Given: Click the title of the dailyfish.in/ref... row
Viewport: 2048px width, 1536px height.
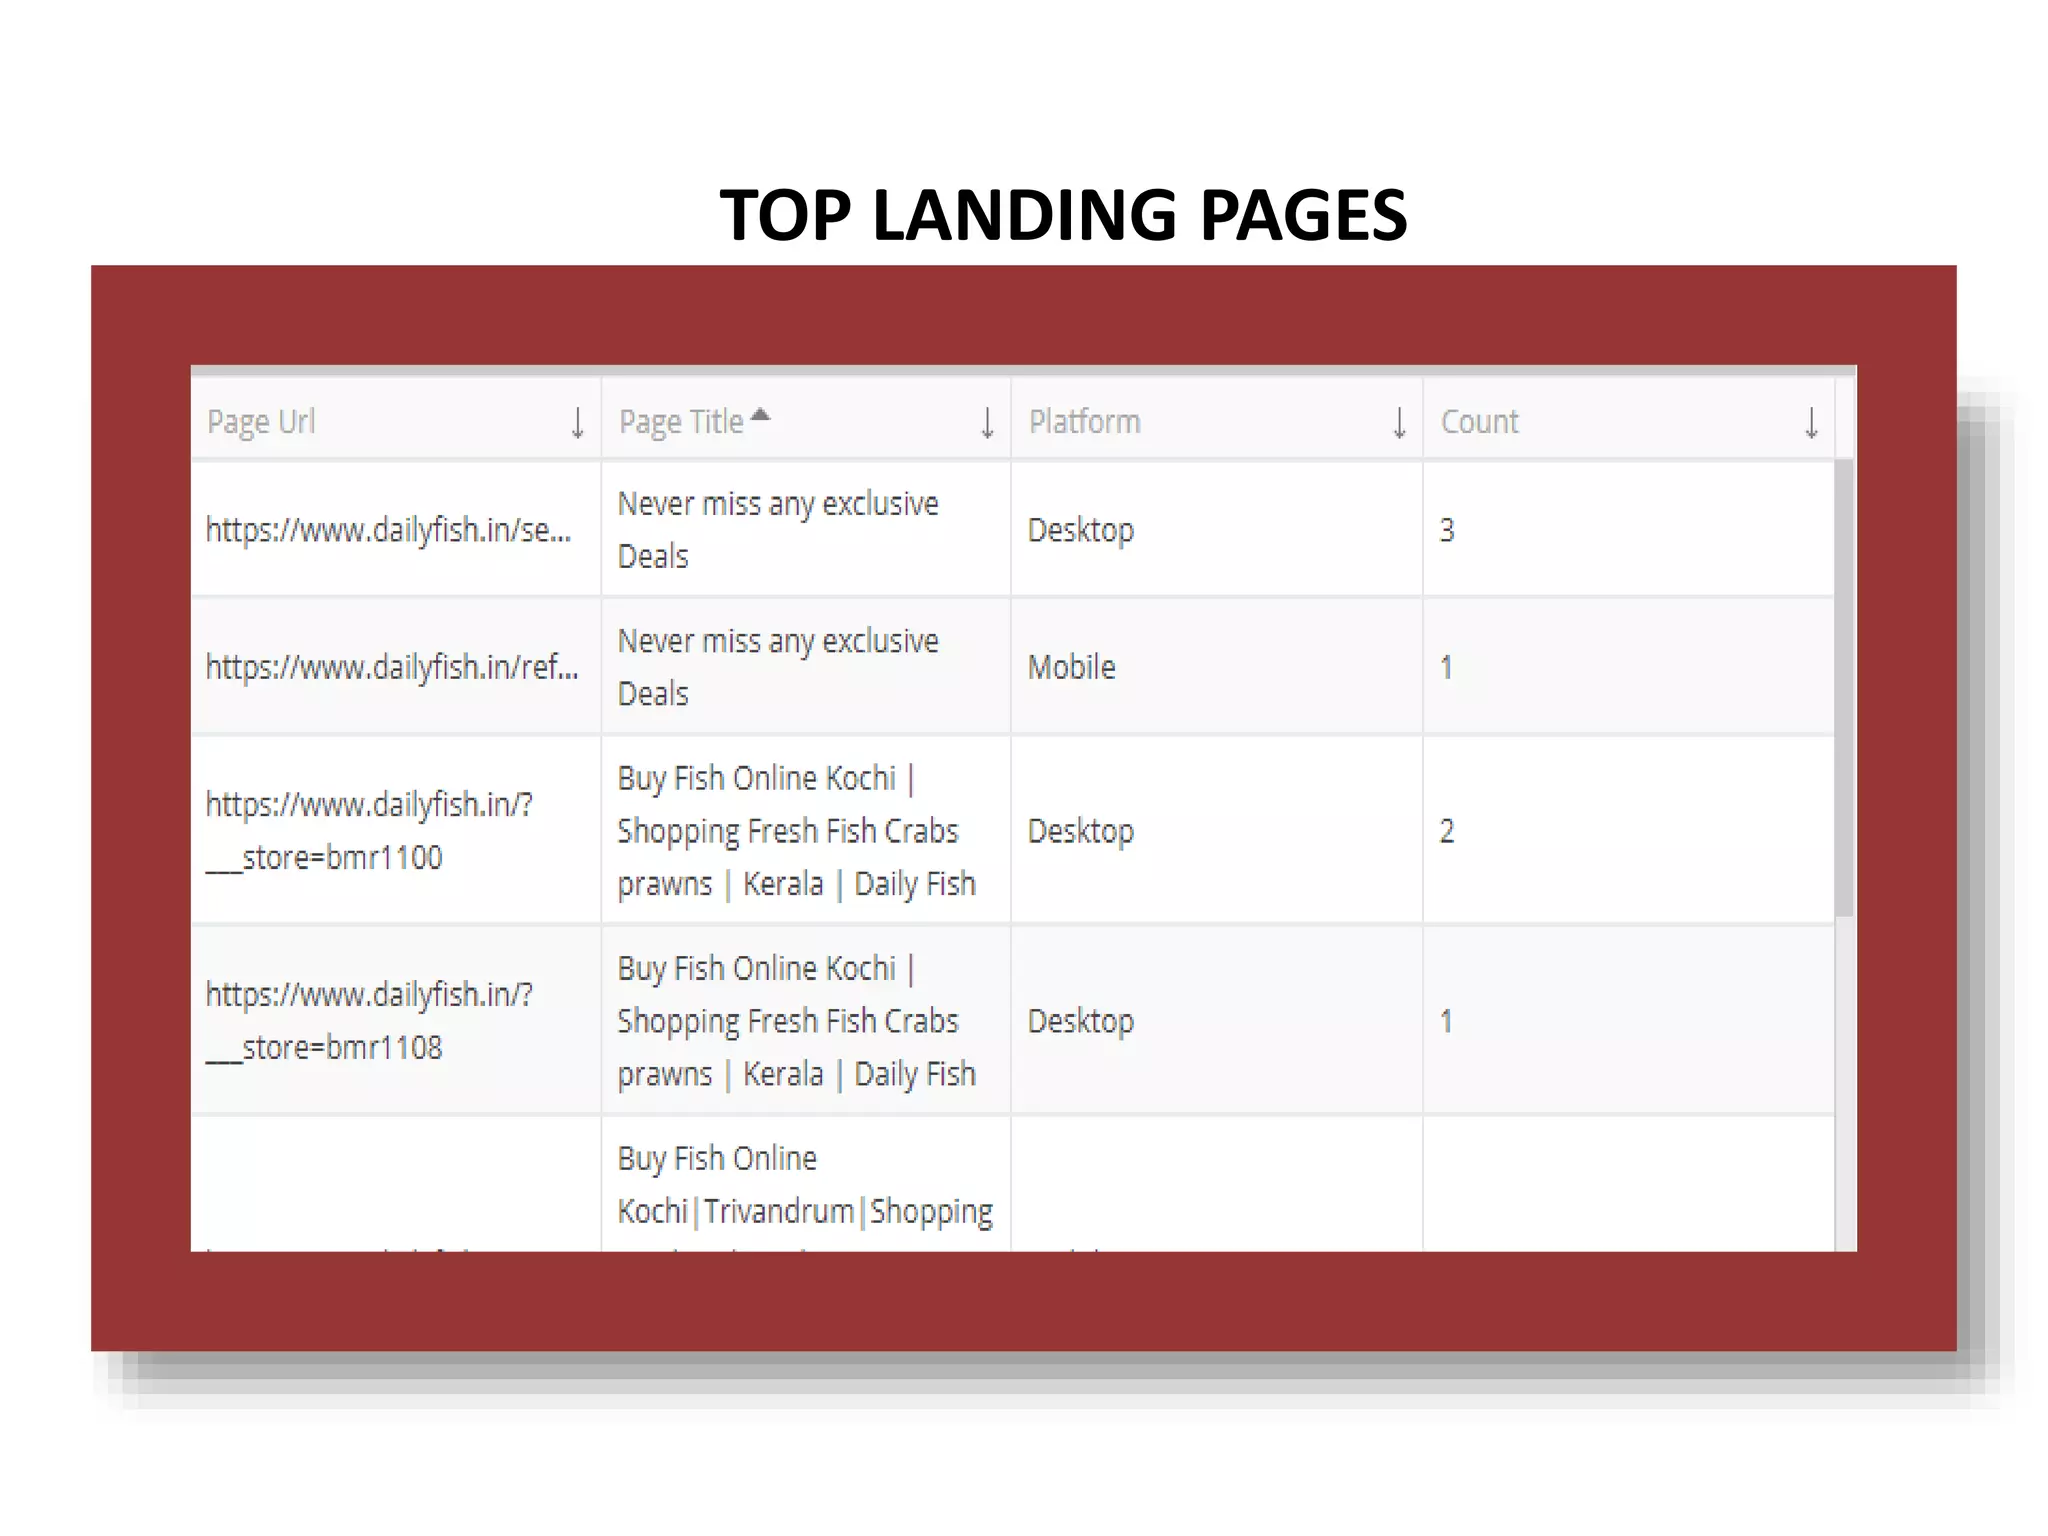Looking at the screenshot, I should 778,666.
